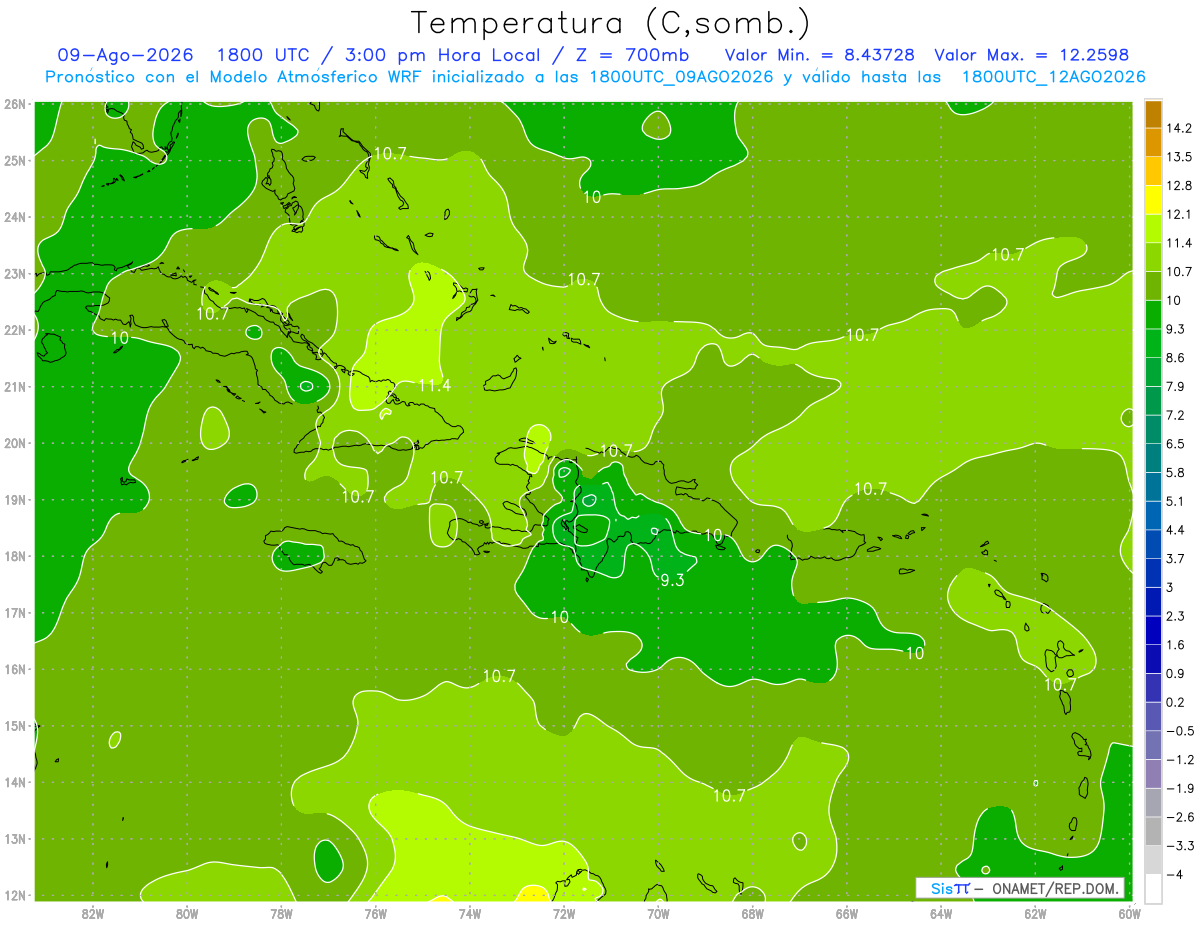Viewport: 1200px width, 927px height.
Task: Pick the white swatch below -4
Action: pyautogui.click(x=1153, y=887)
